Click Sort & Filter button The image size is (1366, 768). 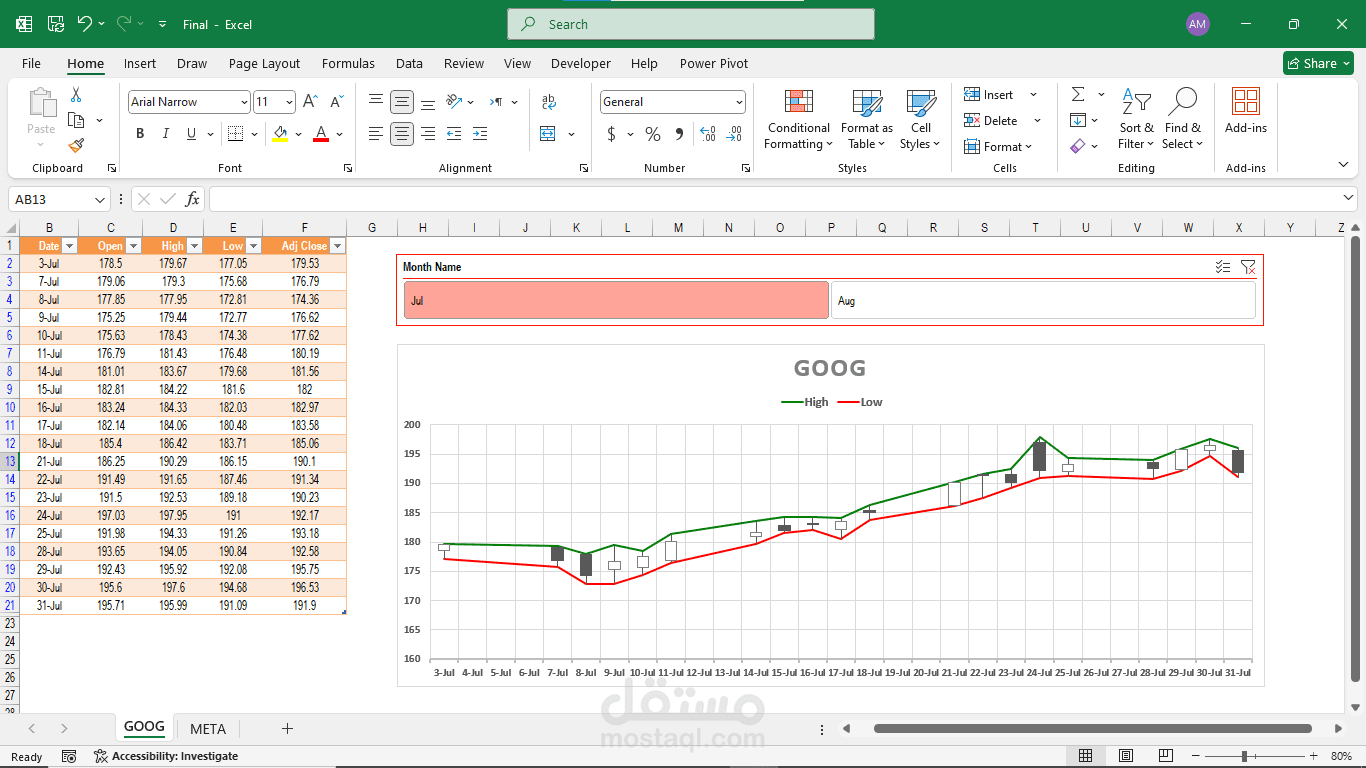click(x=1136, y=119)
